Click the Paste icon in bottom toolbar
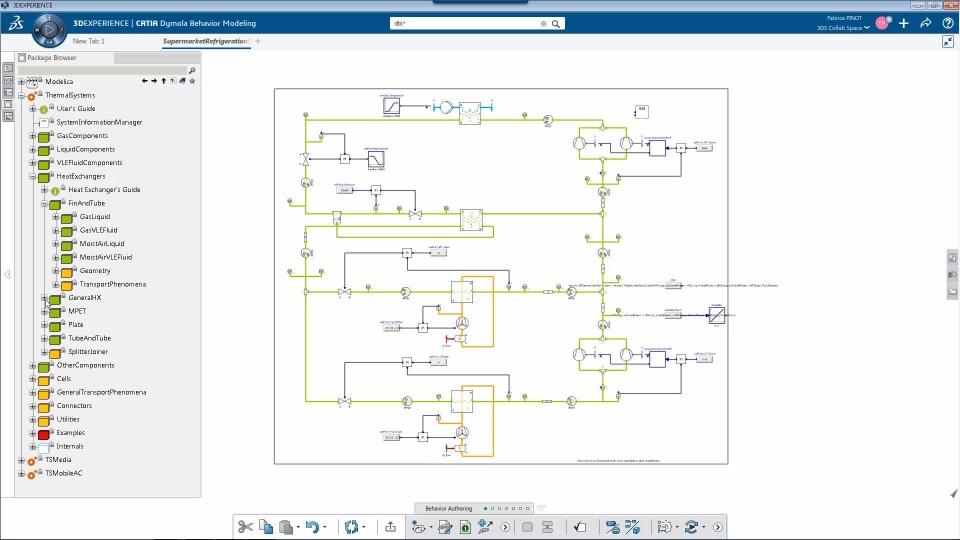Viewport: 960px width, 540px height. point(286,527)
